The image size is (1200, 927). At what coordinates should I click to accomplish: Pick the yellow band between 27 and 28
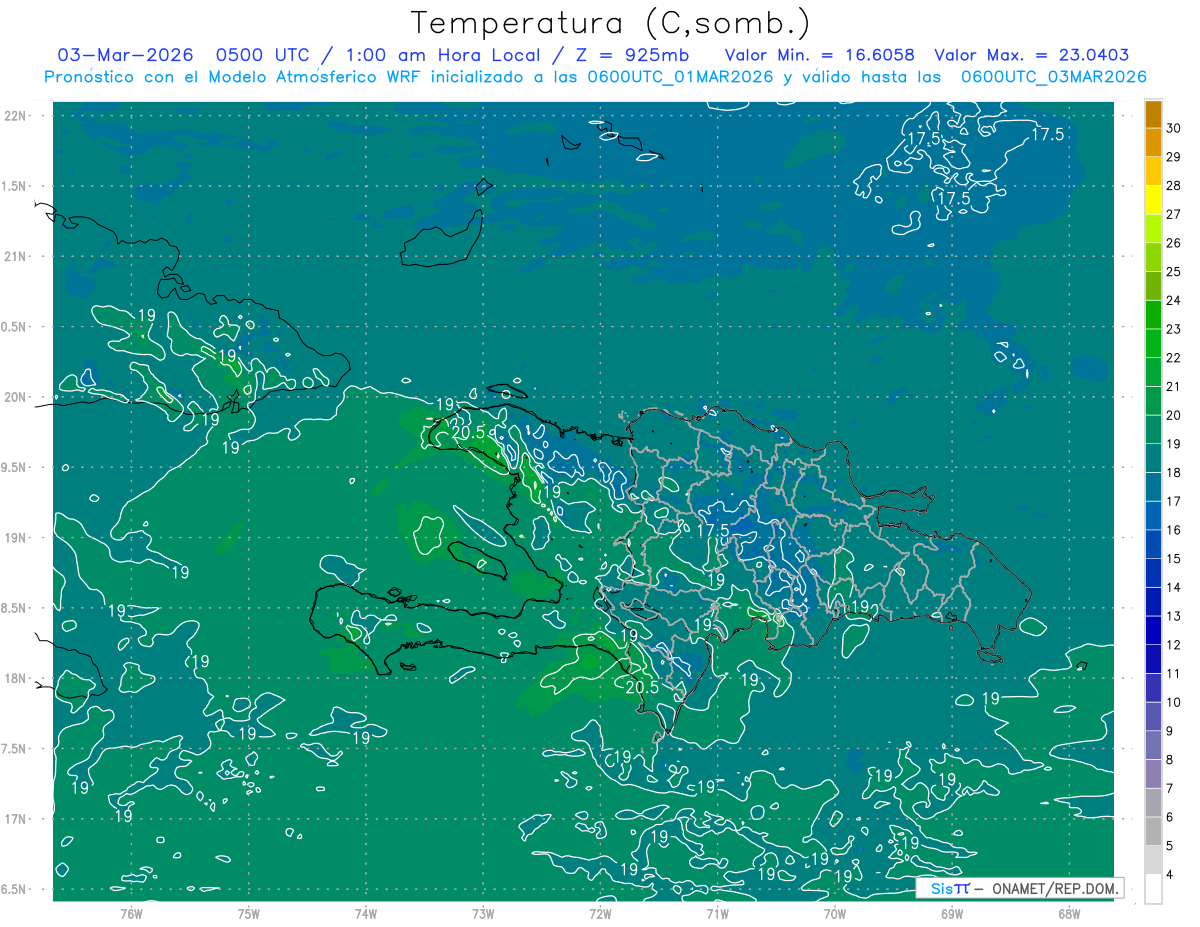coord(1153,200)
